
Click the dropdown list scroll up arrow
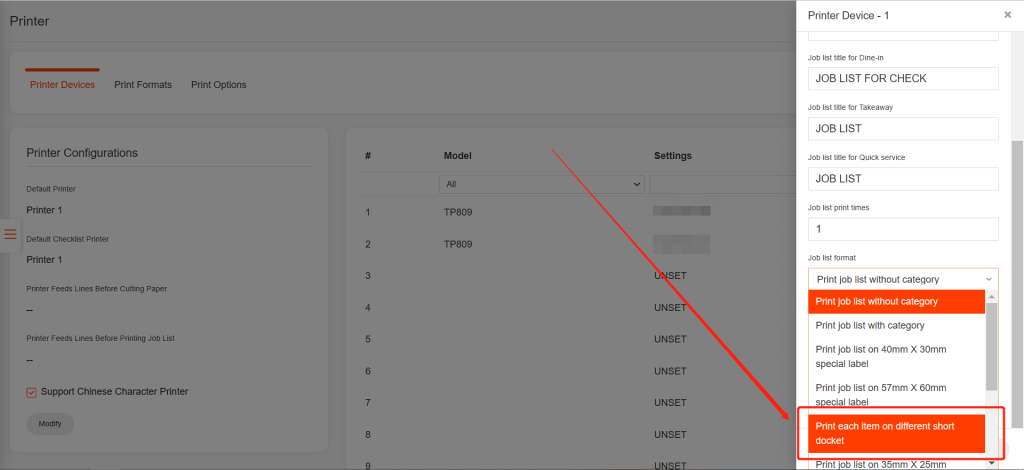[x=991, y=296]
